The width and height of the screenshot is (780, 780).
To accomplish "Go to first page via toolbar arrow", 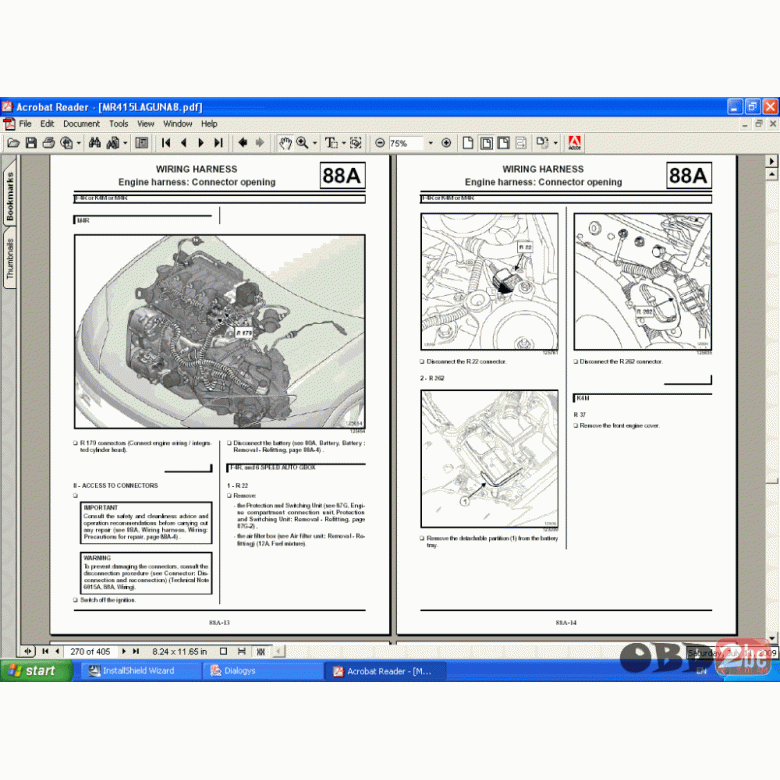I will 166,143.
